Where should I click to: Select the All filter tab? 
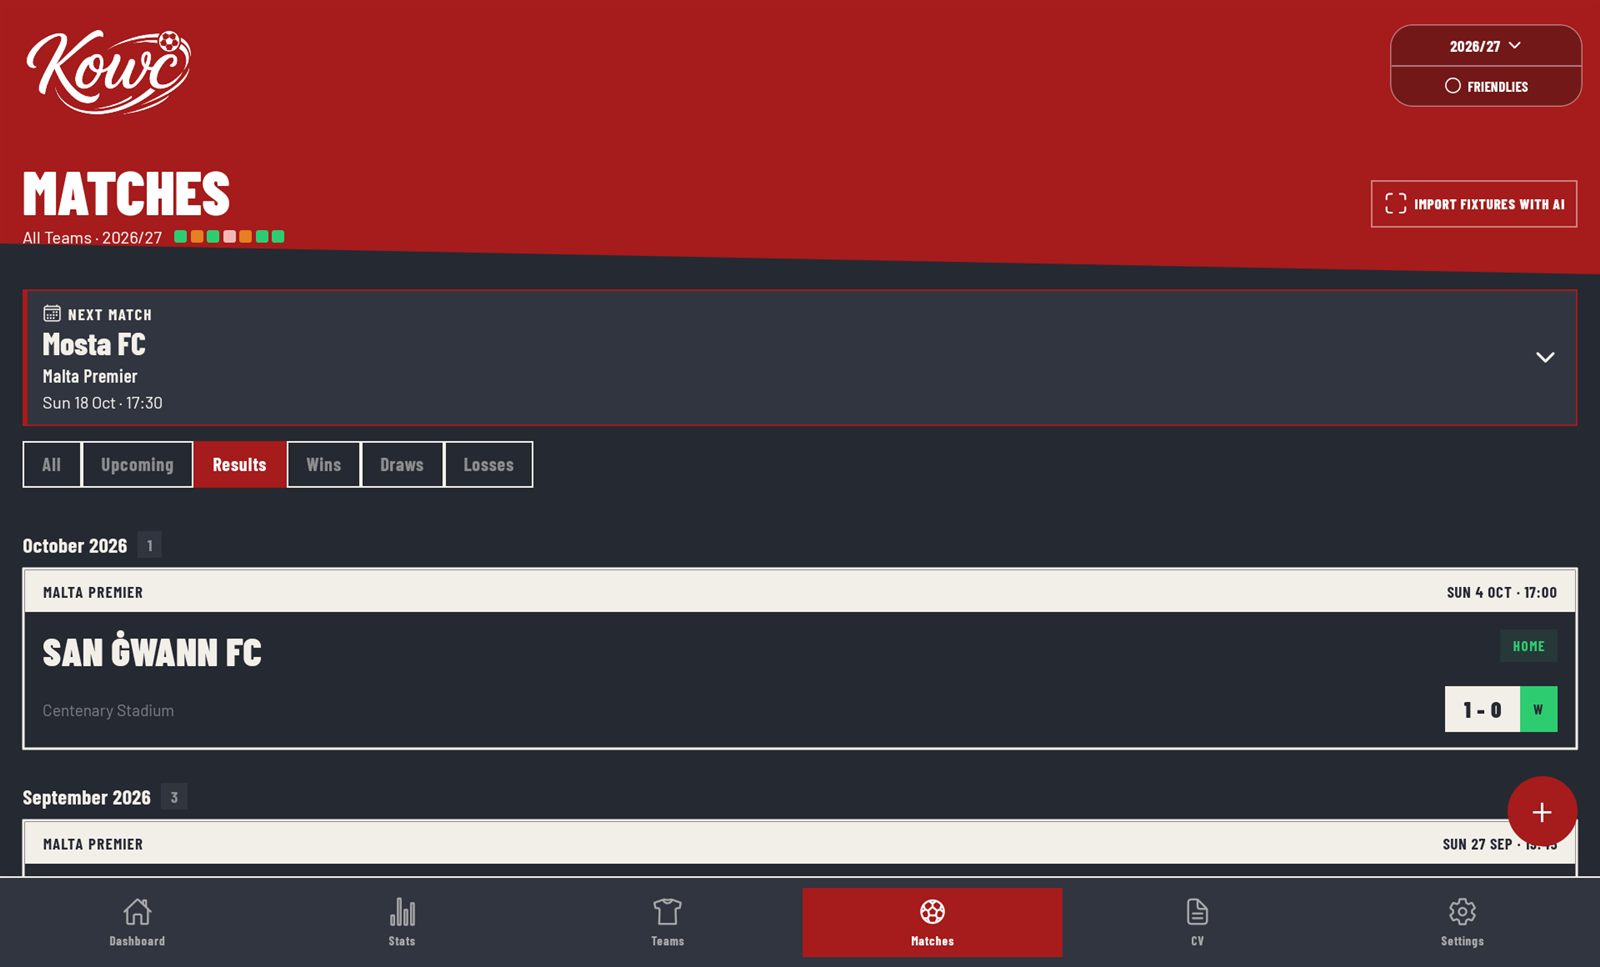(x=52, y=465)
